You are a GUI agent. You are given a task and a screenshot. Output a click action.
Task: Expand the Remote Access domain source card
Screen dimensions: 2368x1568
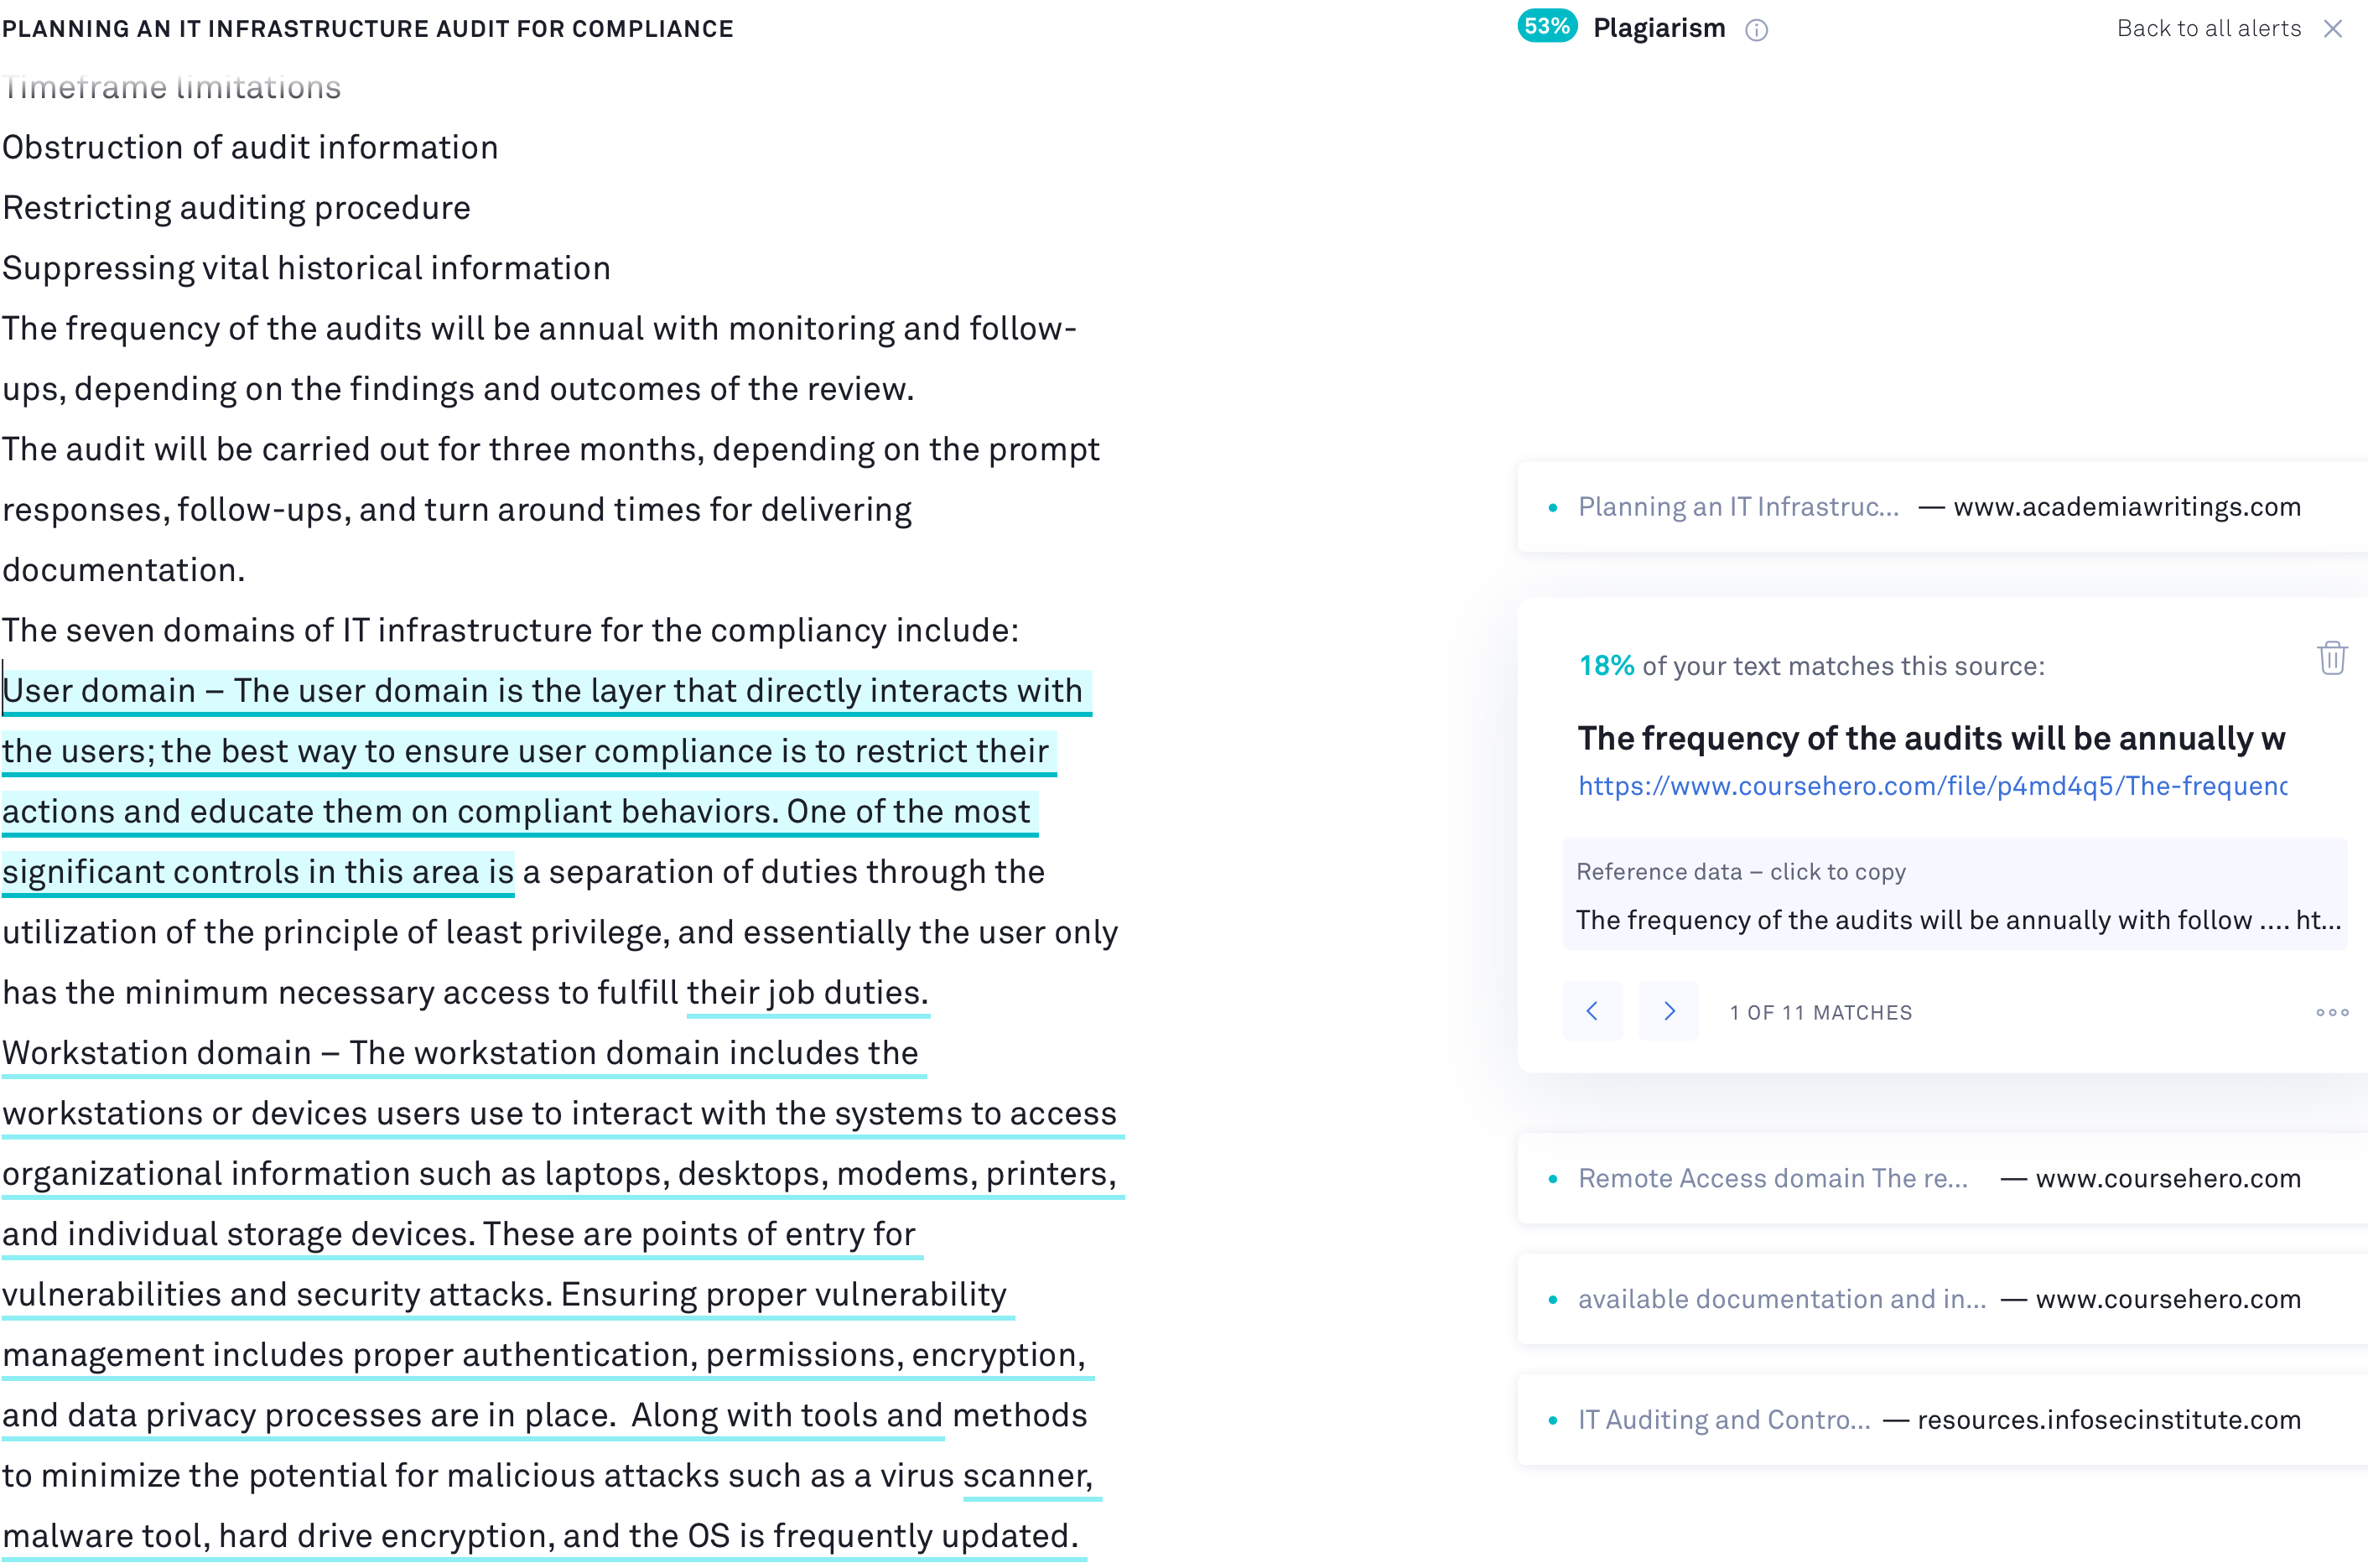[1941, 1178]
